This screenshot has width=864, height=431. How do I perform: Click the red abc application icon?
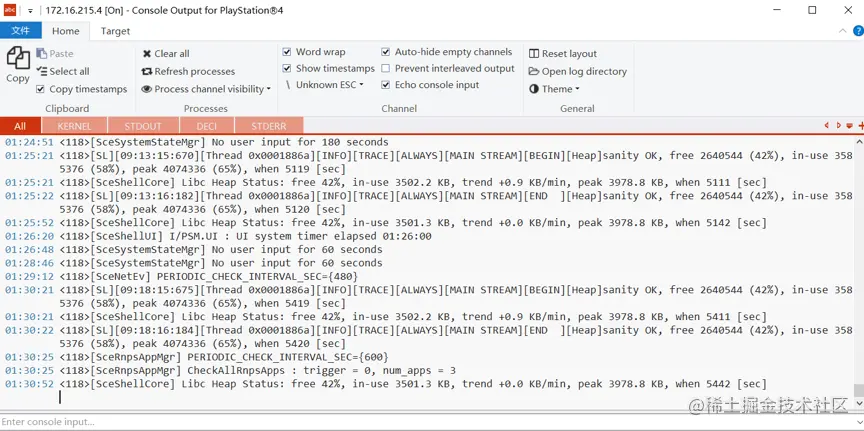10,10
